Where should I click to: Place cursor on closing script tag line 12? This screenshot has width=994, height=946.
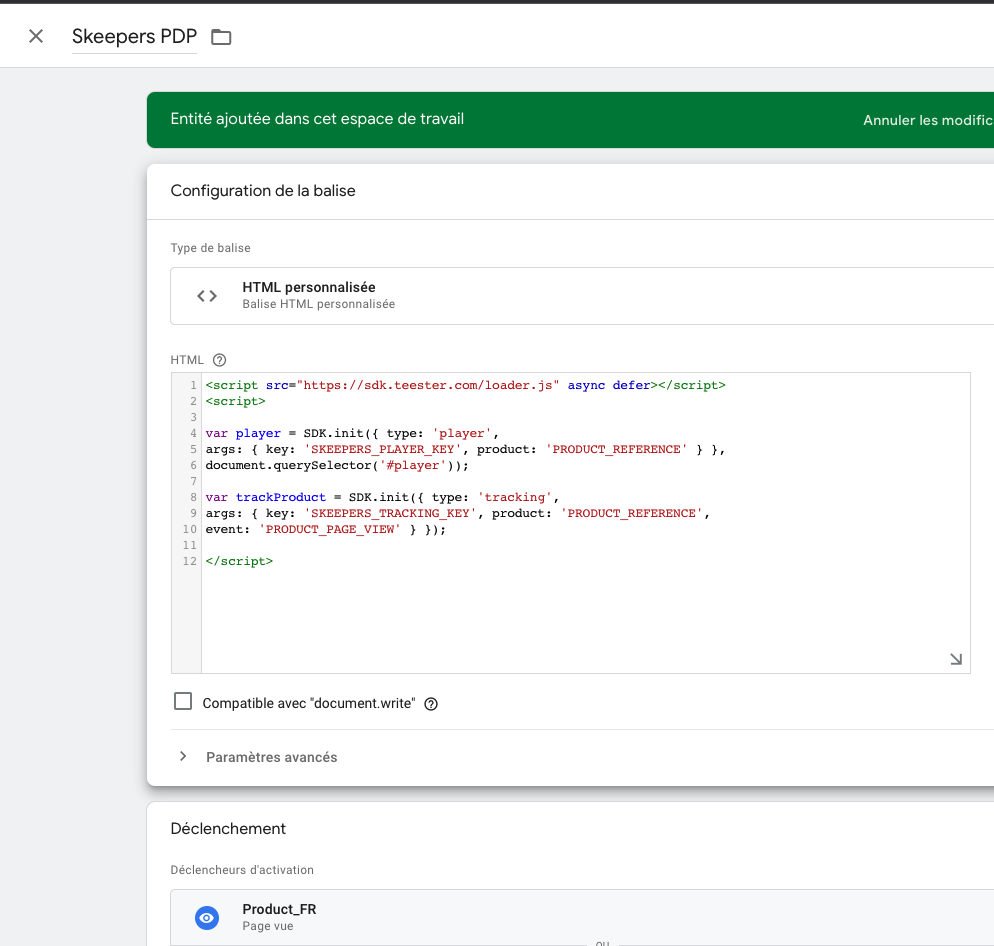[x=239, y=561]
